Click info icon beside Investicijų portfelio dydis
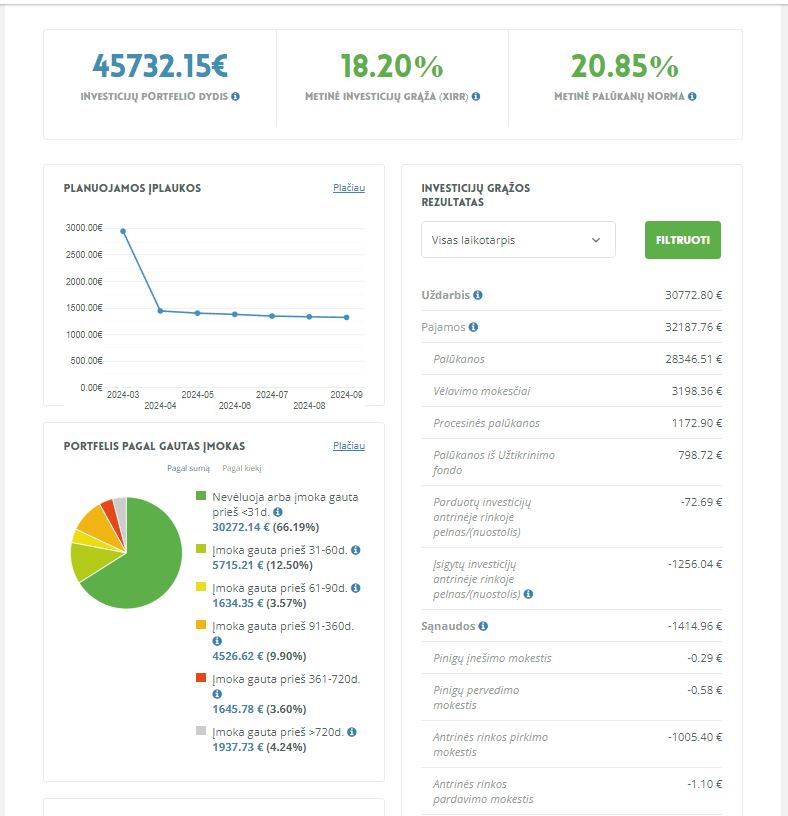This screenshot has width=788, height=816. pyautogui.click(x=236, y=97)
